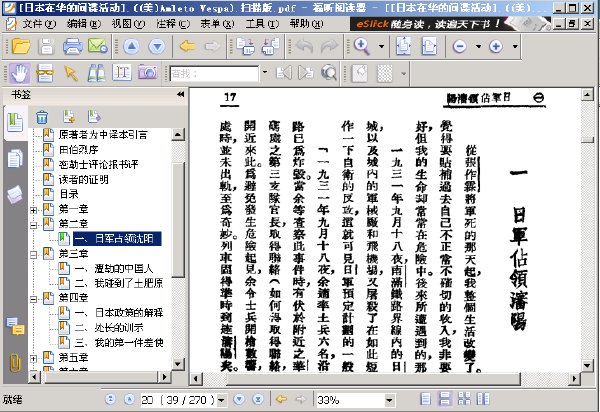Open the binoculars search tool
Viewport: 600px width, 412px height.
point(96,73)
